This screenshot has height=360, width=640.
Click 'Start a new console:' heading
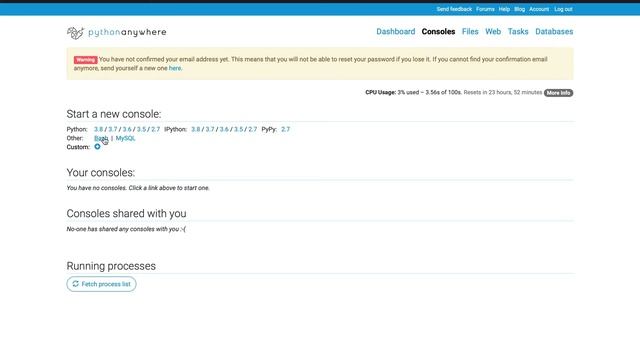114,114
